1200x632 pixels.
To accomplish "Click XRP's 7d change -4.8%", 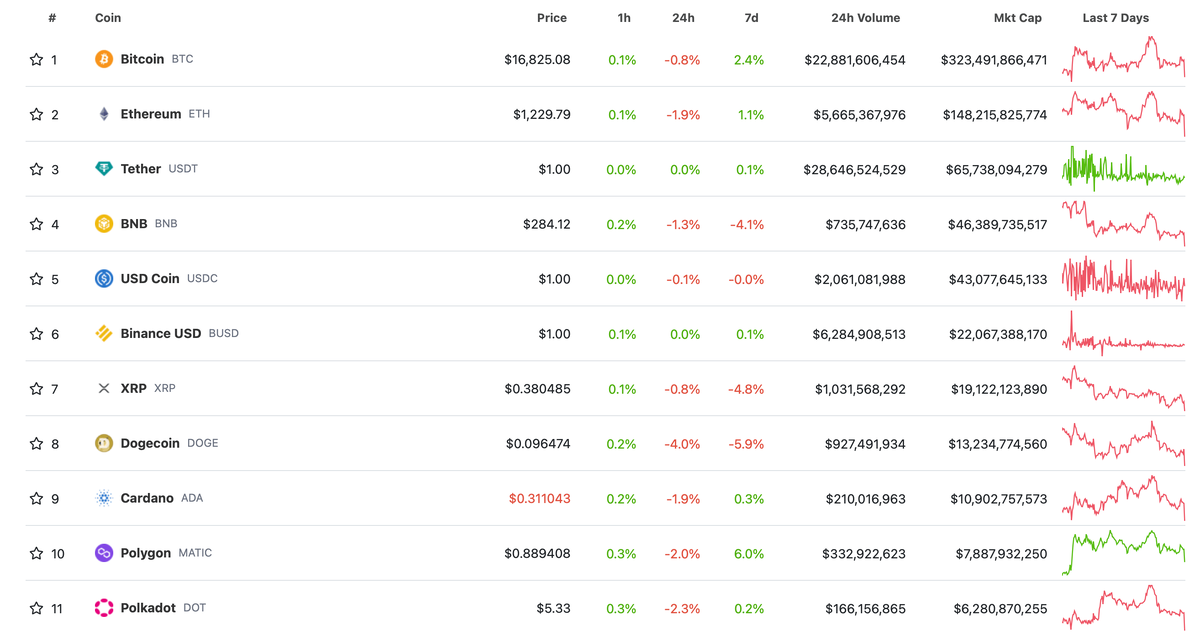I will coord(746,388).
